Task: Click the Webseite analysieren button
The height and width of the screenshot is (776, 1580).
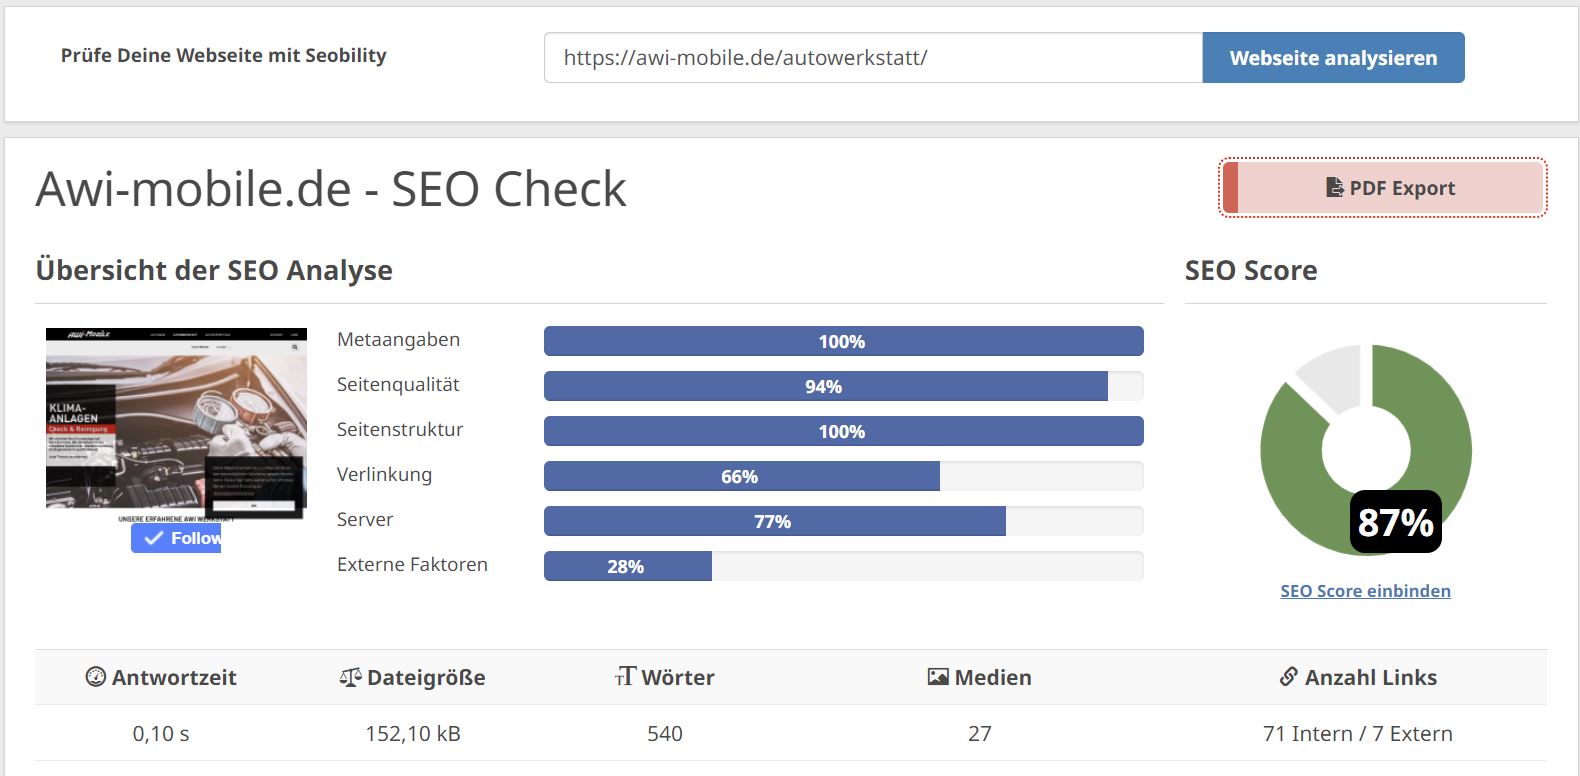Action: coord(1333,57)
